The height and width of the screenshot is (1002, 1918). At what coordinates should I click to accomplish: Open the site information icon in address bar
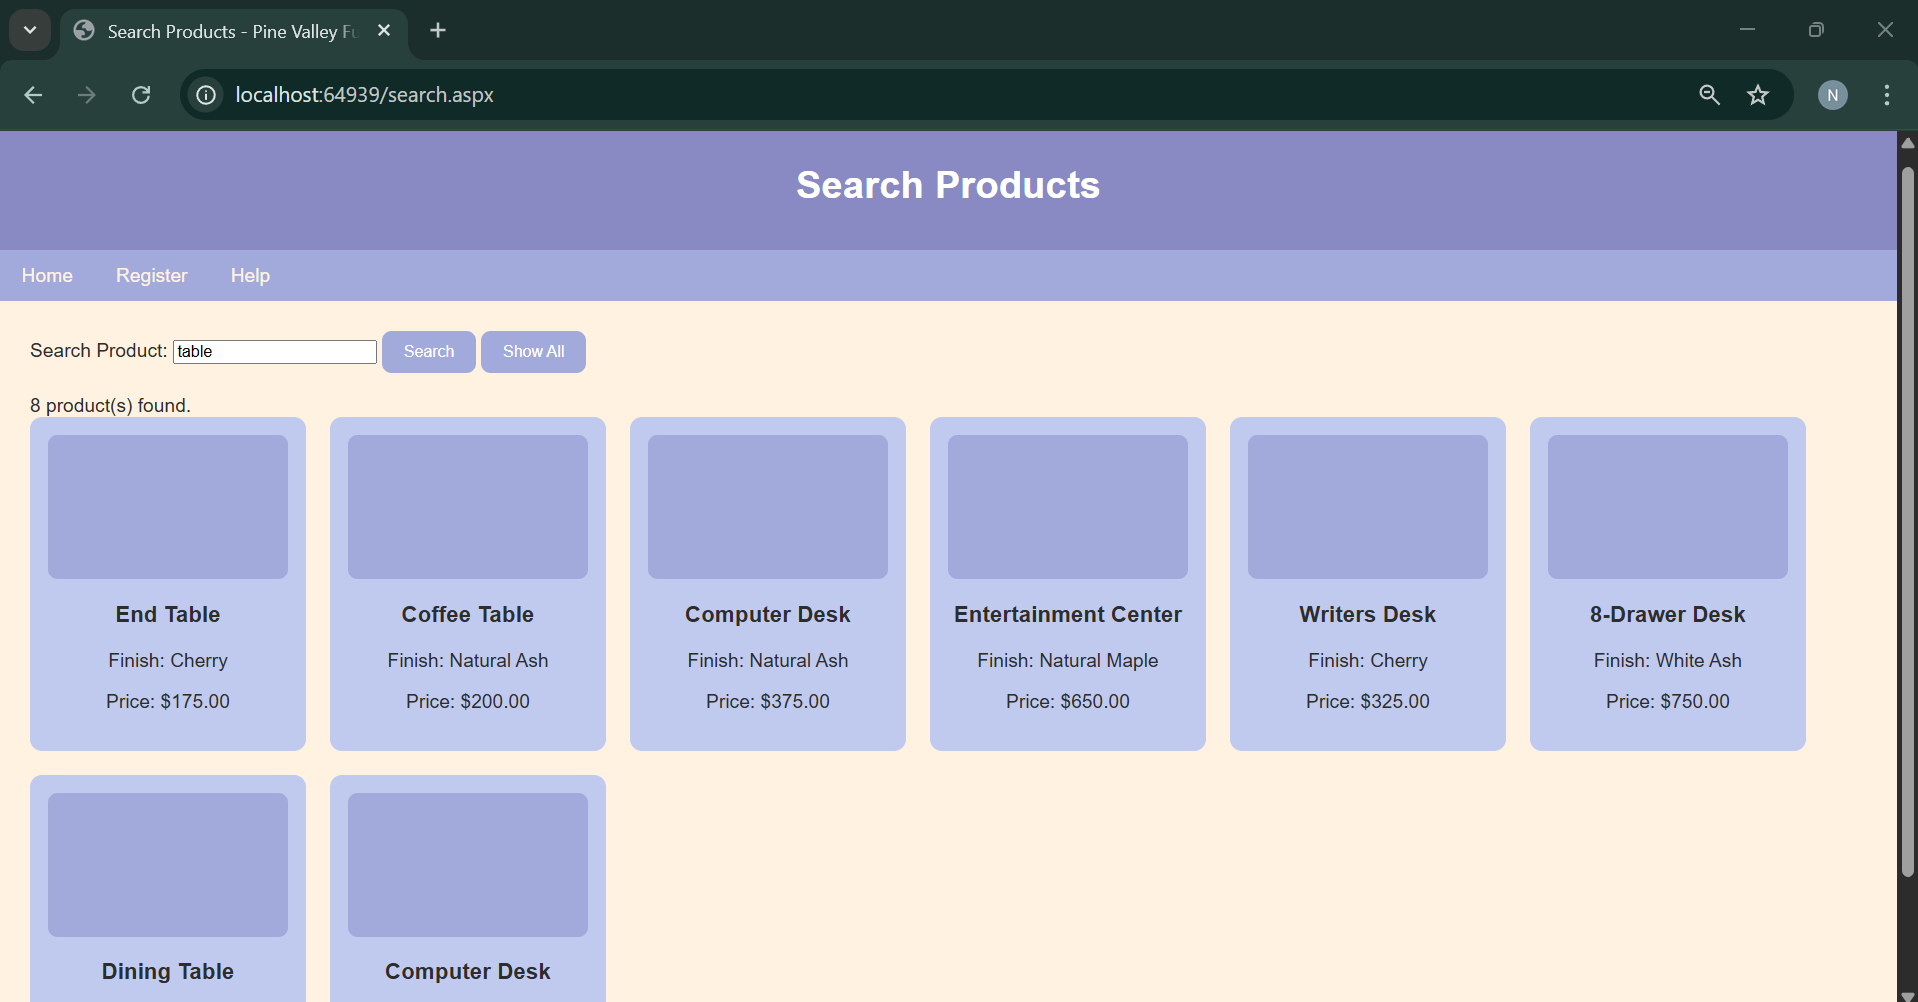(x=205, y=95)
